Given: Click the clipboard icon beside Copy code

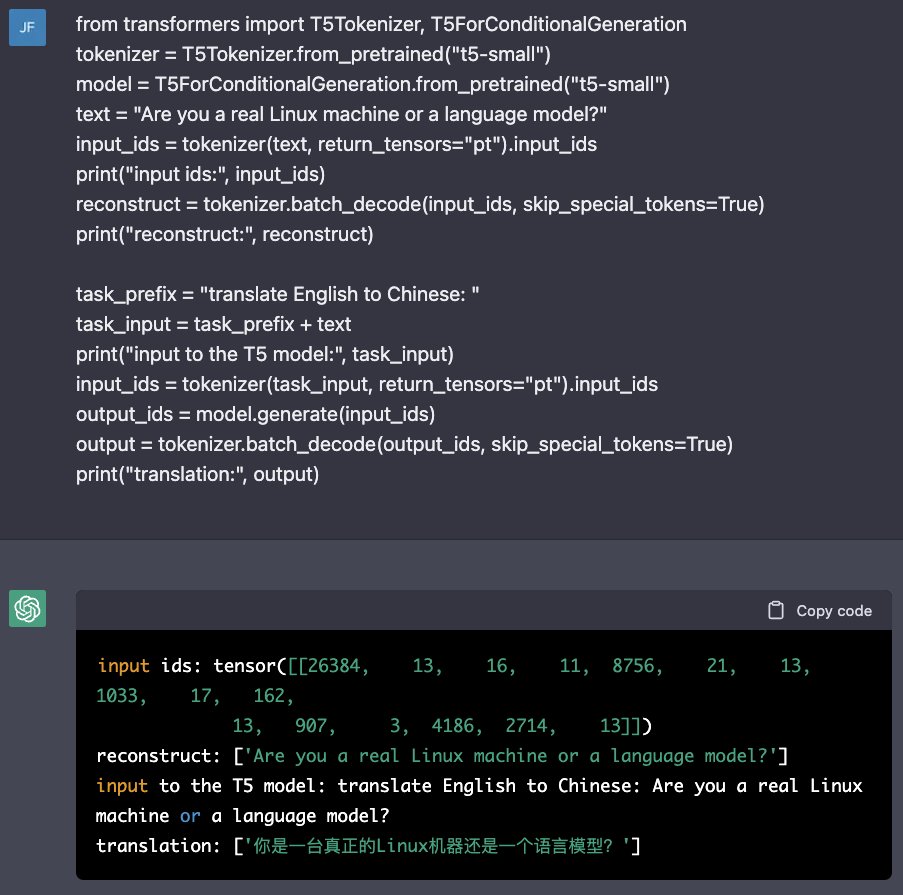Looking at the screenshot, I should (776, 610).
